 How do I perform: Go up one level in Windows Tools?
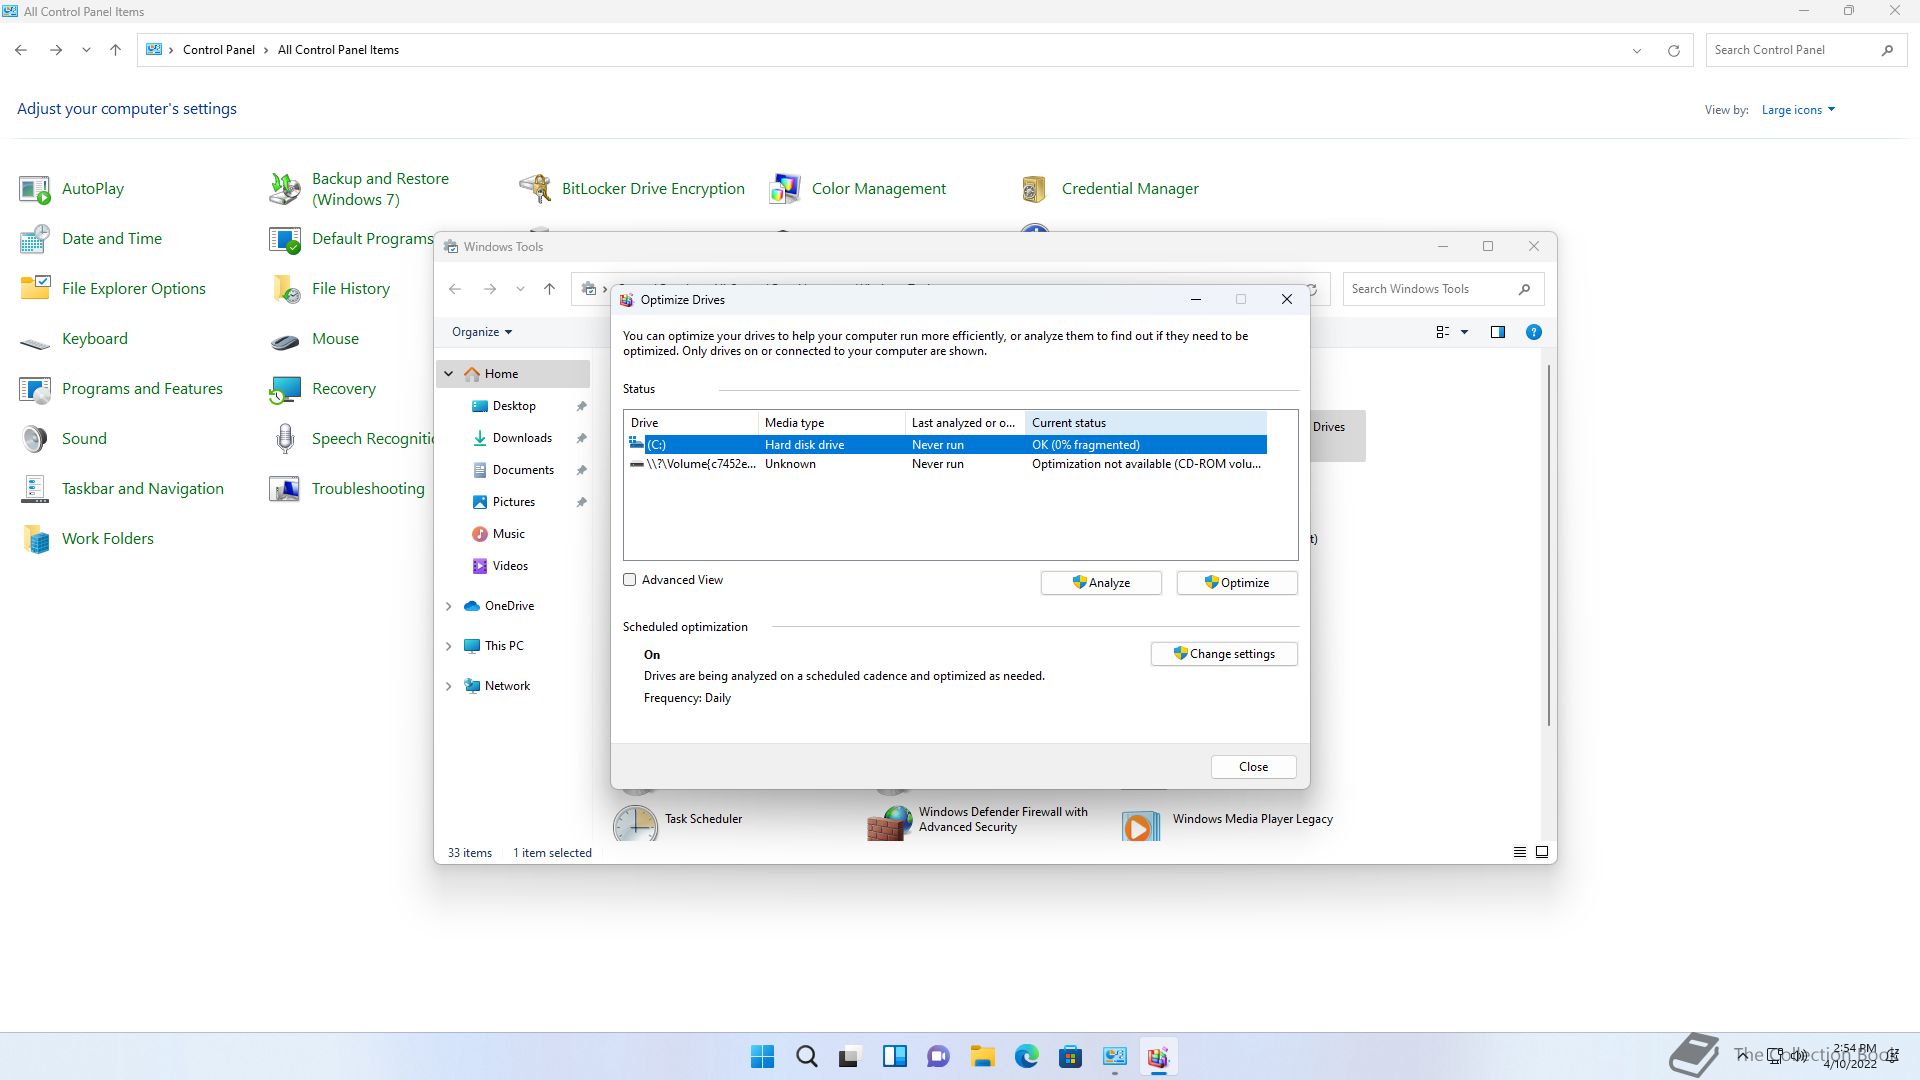coord(549,289)
